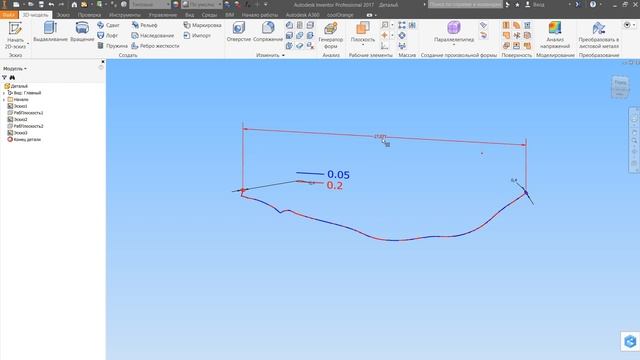
Task: Select Конец детали in the model tree
Action: 24,140
